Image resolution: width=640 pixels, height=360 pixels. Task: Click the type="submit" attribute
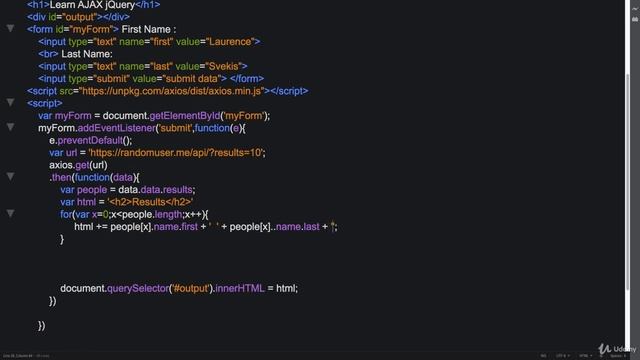tap(99, 78)
